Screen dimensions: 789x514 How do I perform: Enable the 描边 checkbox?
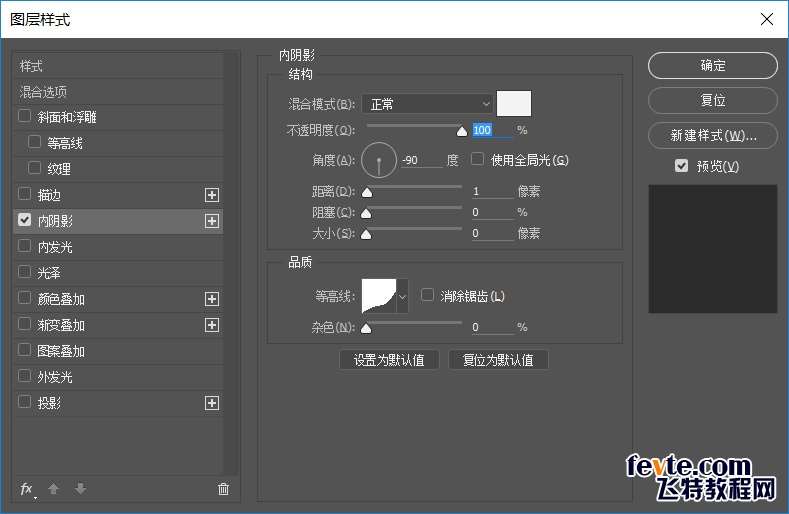24,194
